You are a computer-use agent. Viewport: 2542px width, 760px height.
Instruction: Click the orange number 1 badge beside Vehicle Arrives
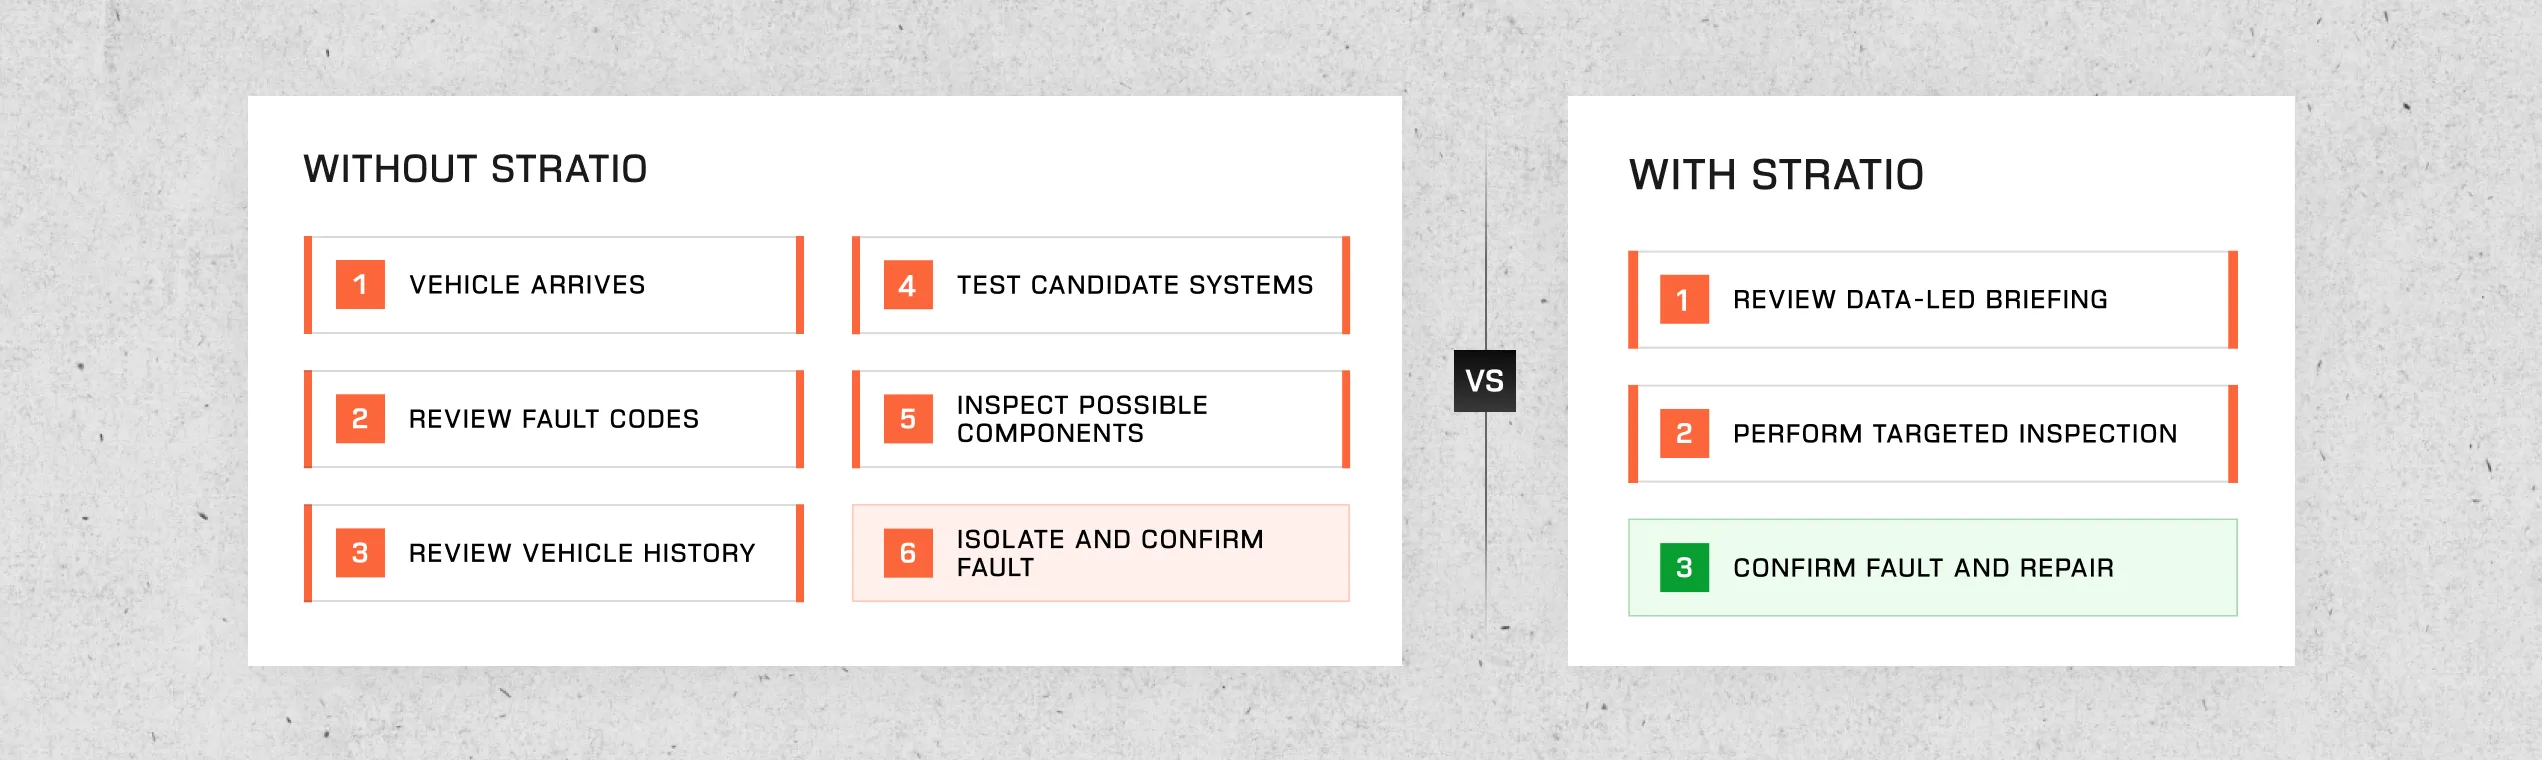tap(360, 285)
